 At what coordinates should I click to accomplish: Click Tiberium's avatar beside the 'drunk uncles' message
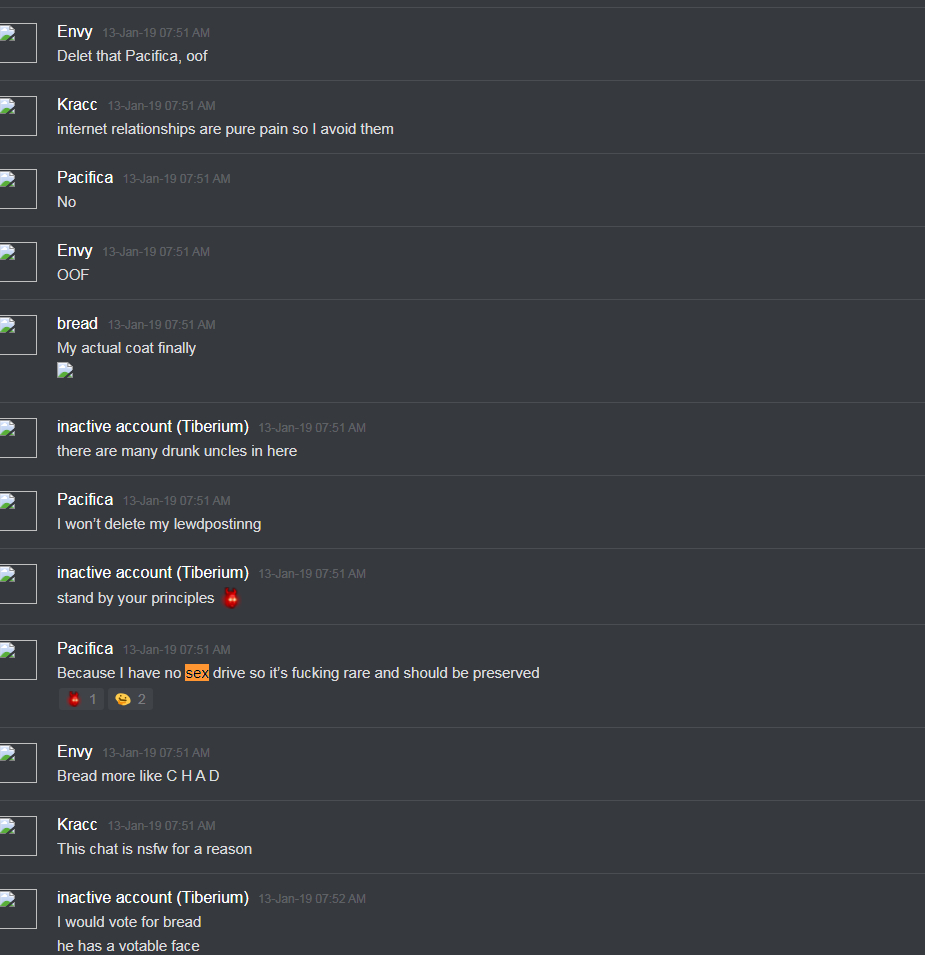[x=18, y=438]
